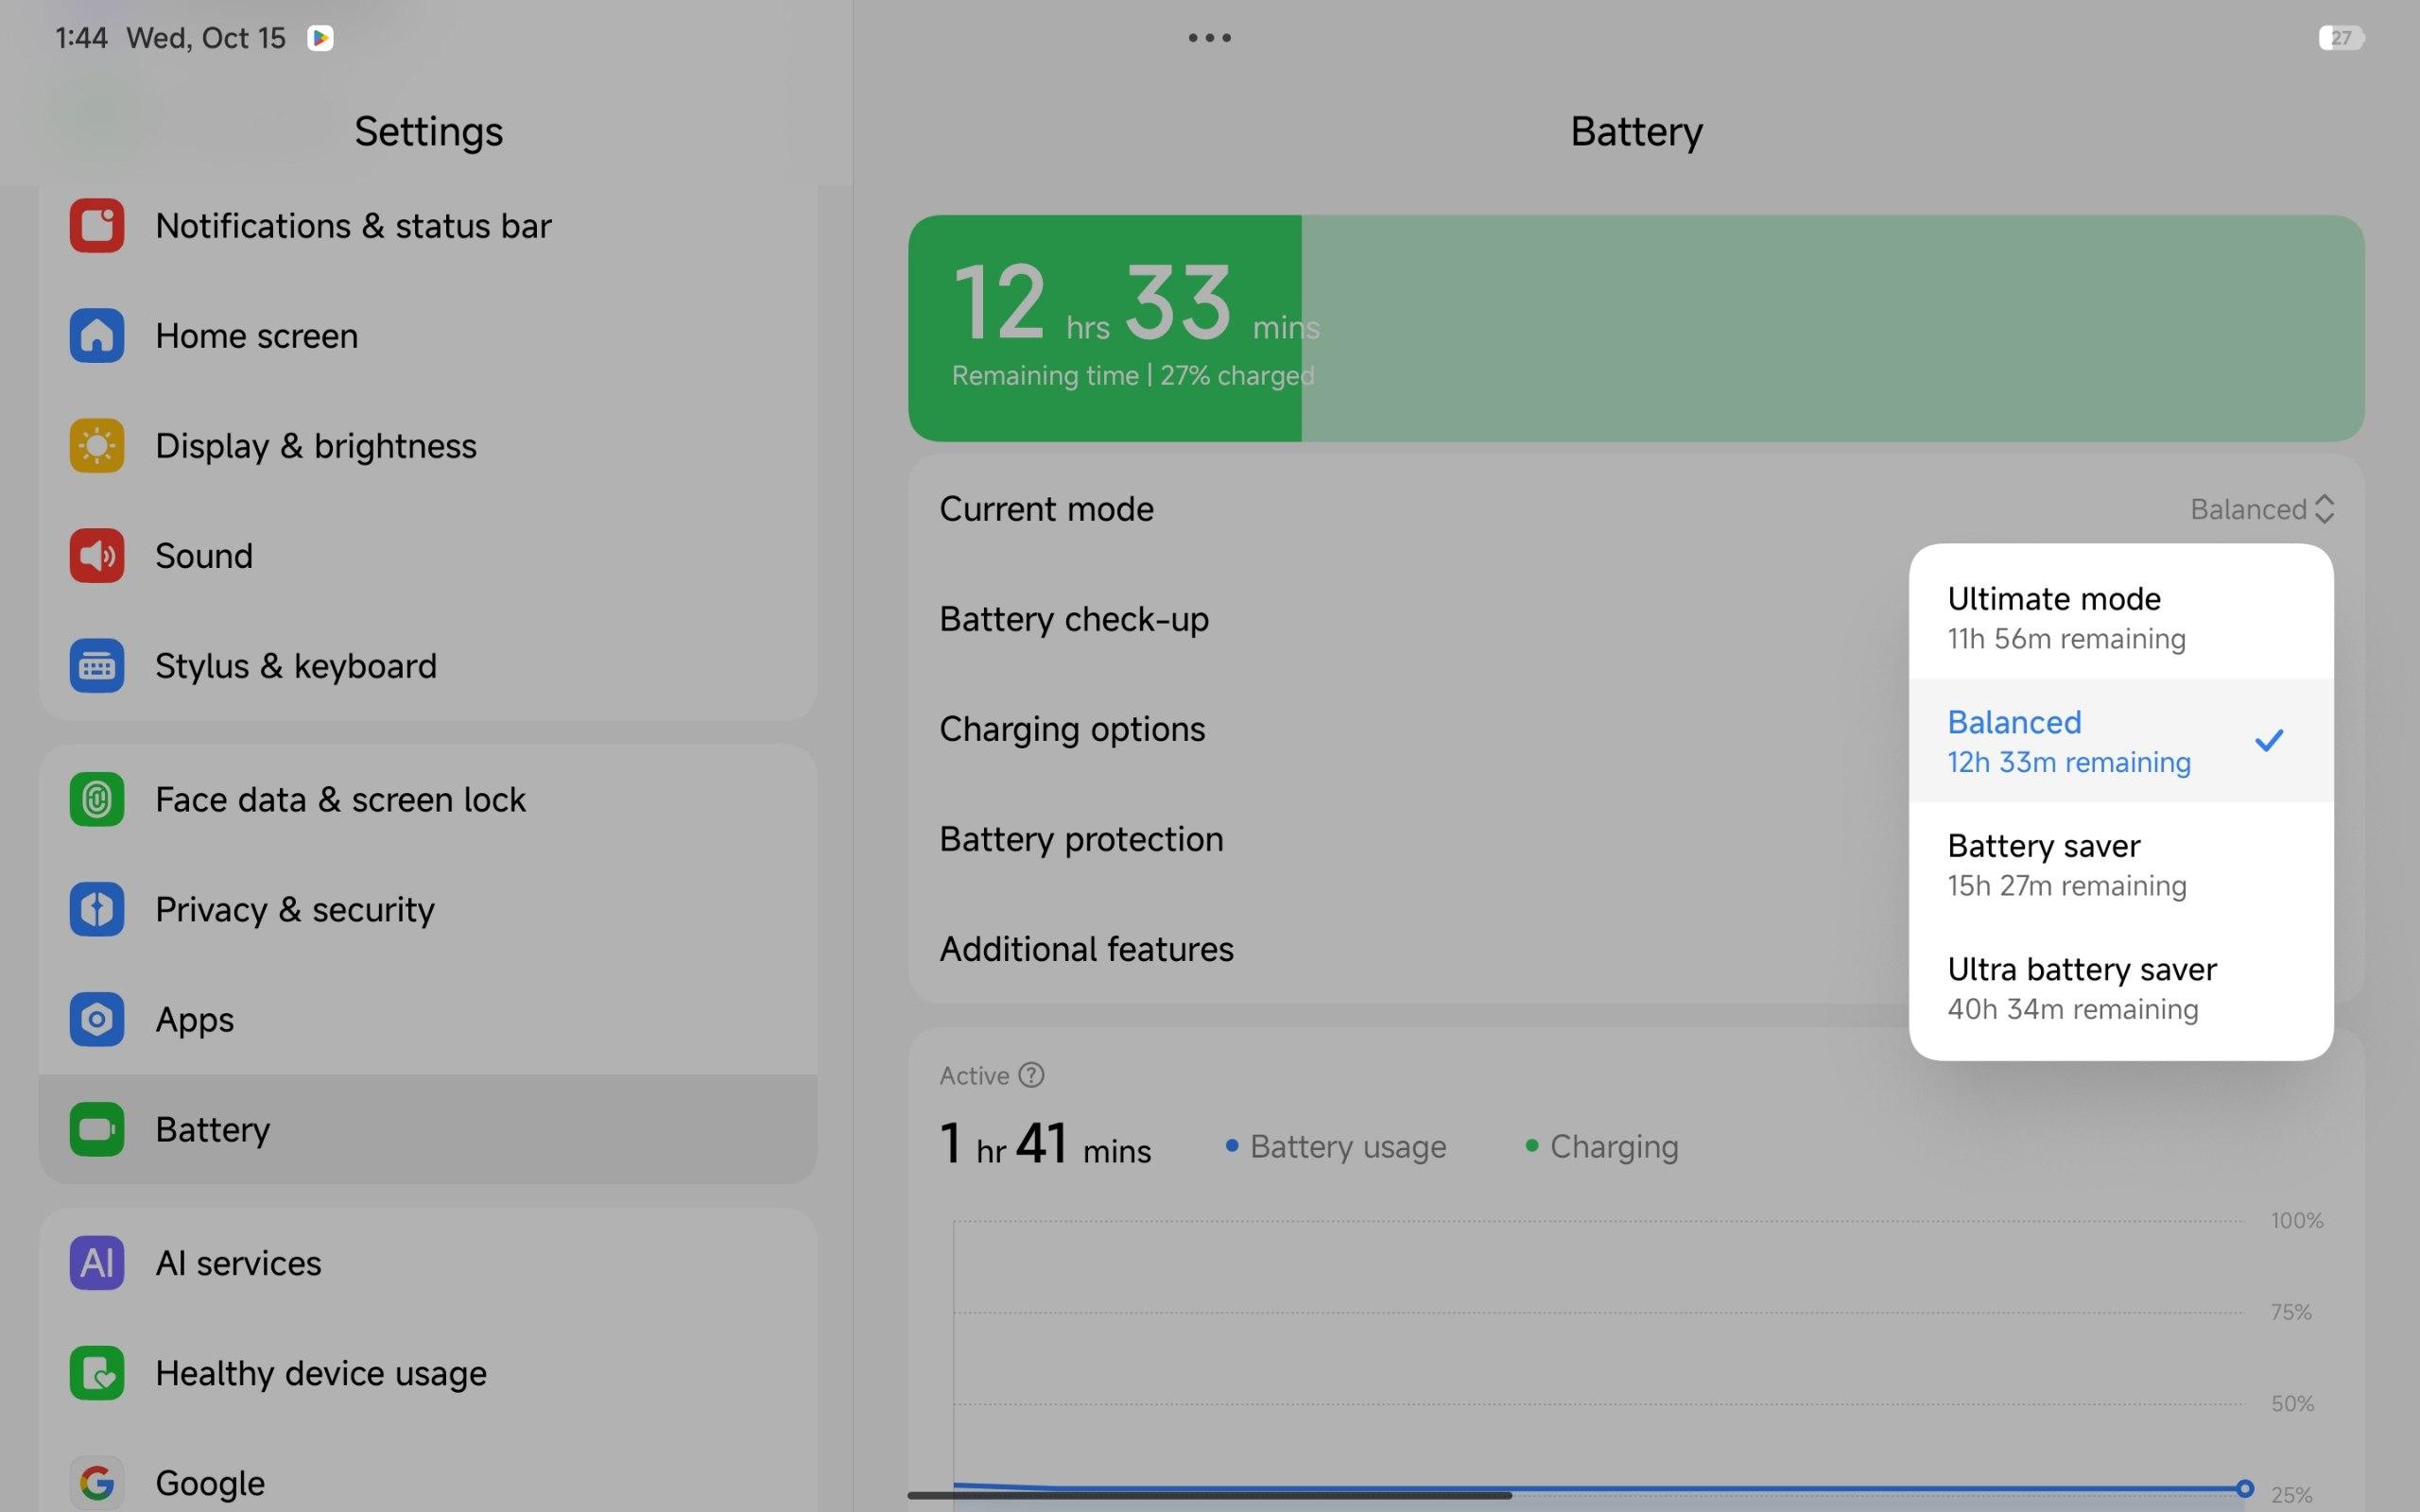
Task: Open Battery check-up
Action: point(1074,619)
